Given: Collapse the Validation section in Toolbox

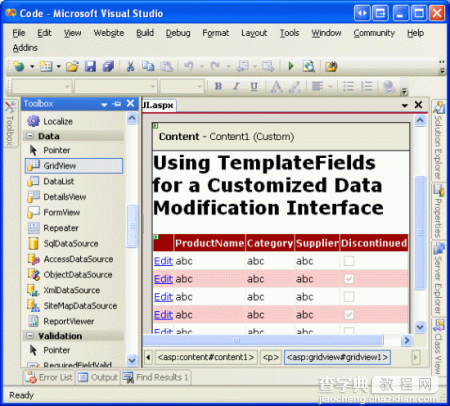Looking at the screenshot, I should pos(30,336).
